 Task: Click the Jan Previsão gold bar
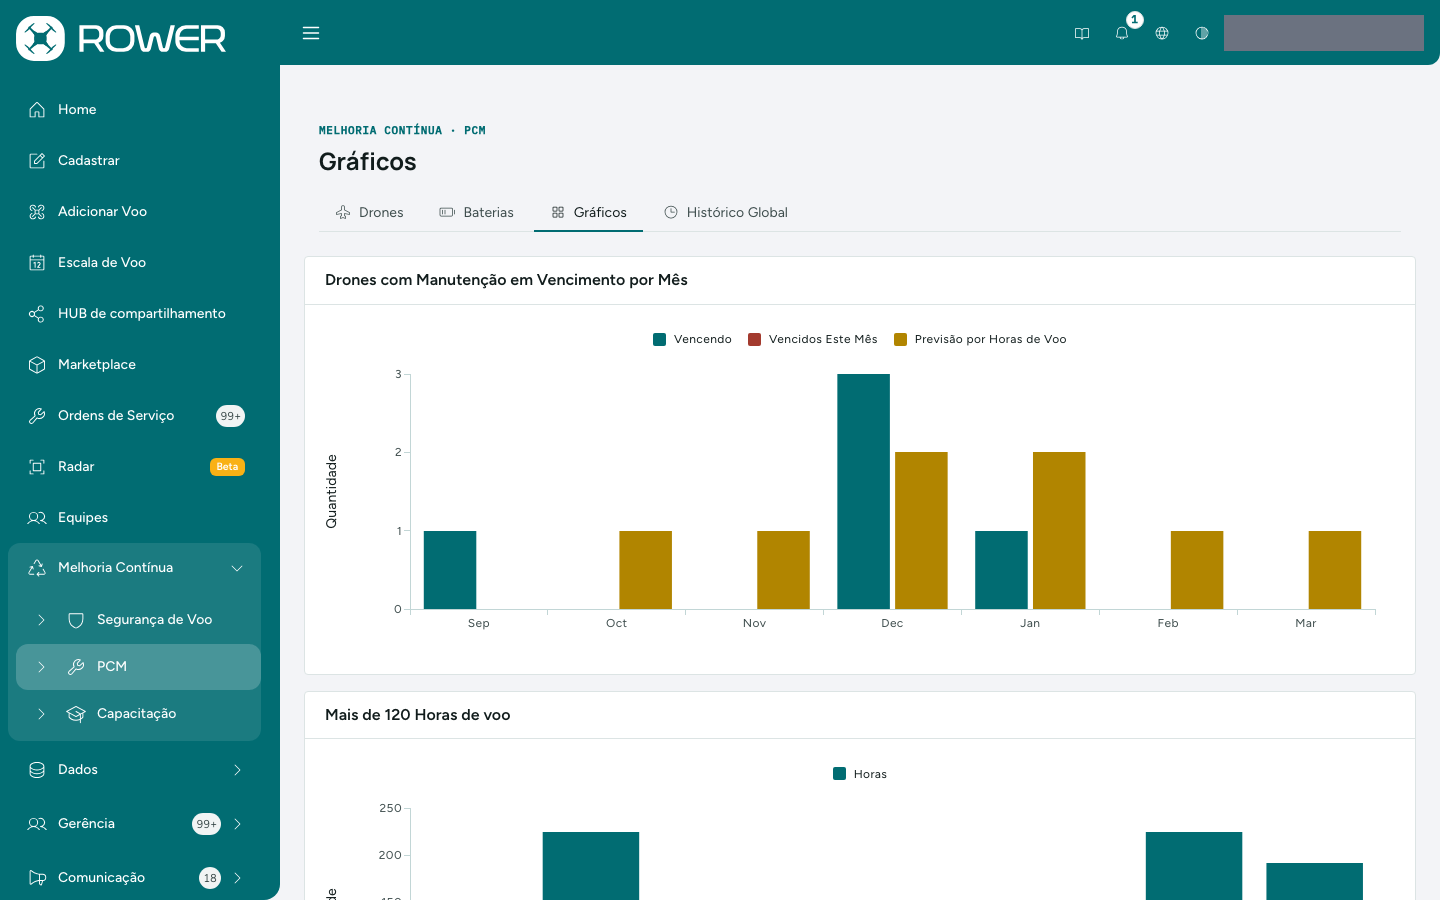(x=1059, y=530)
